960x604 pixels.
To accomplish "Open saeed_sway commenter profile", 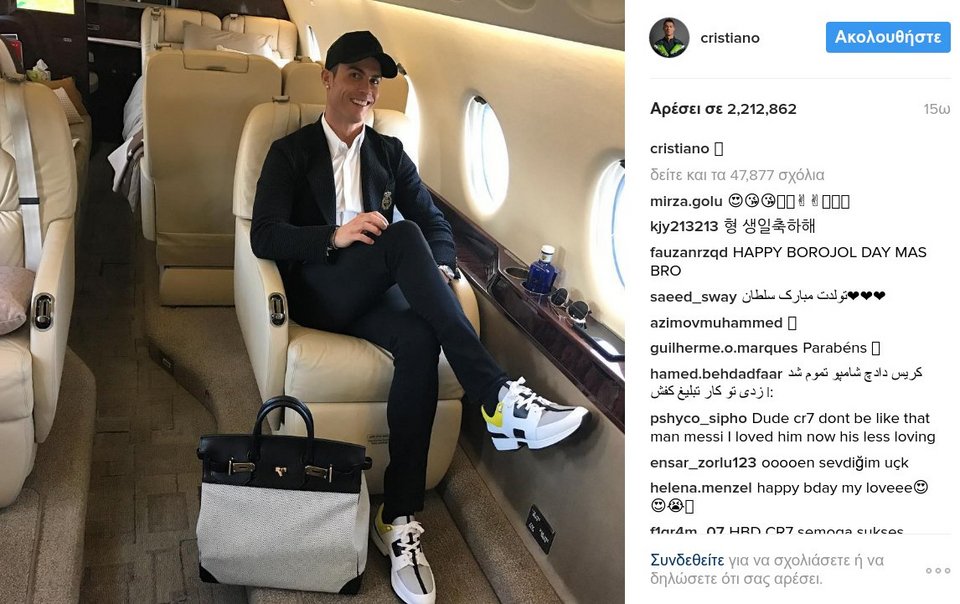I will click(x=693, y=297).
